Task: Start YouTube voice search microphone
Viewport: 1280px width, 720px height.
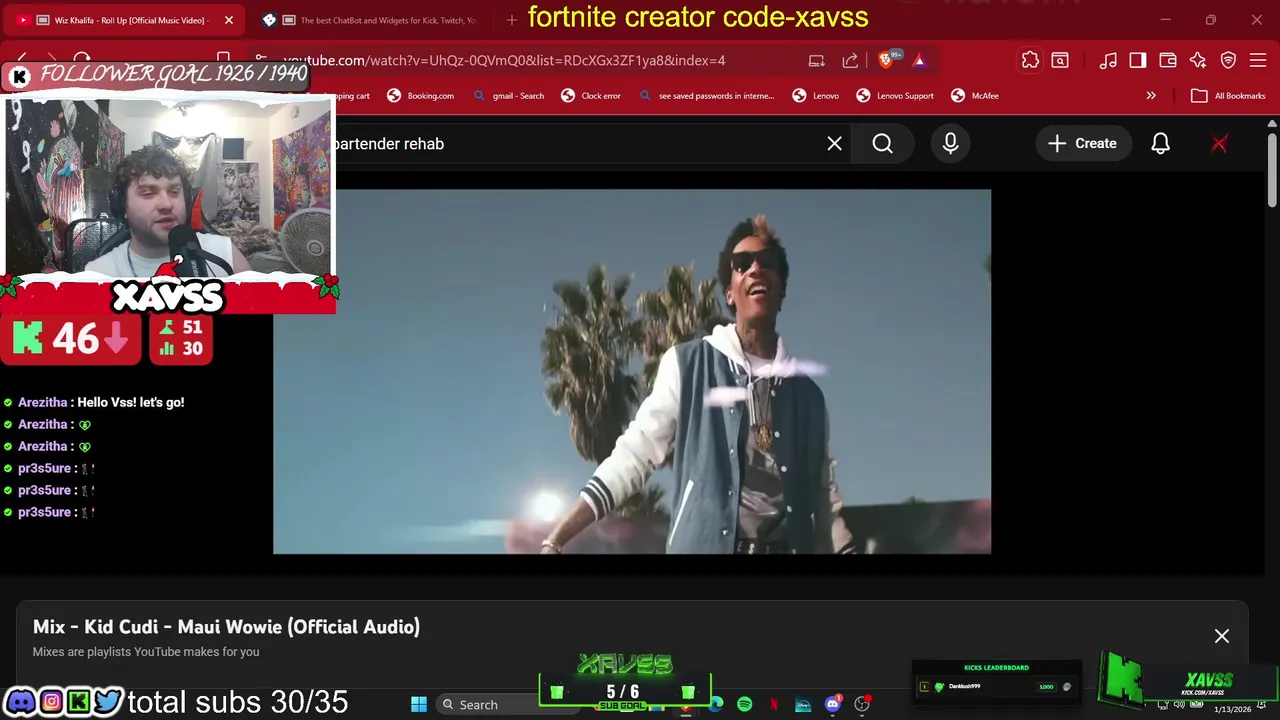Action: point(950,144)
